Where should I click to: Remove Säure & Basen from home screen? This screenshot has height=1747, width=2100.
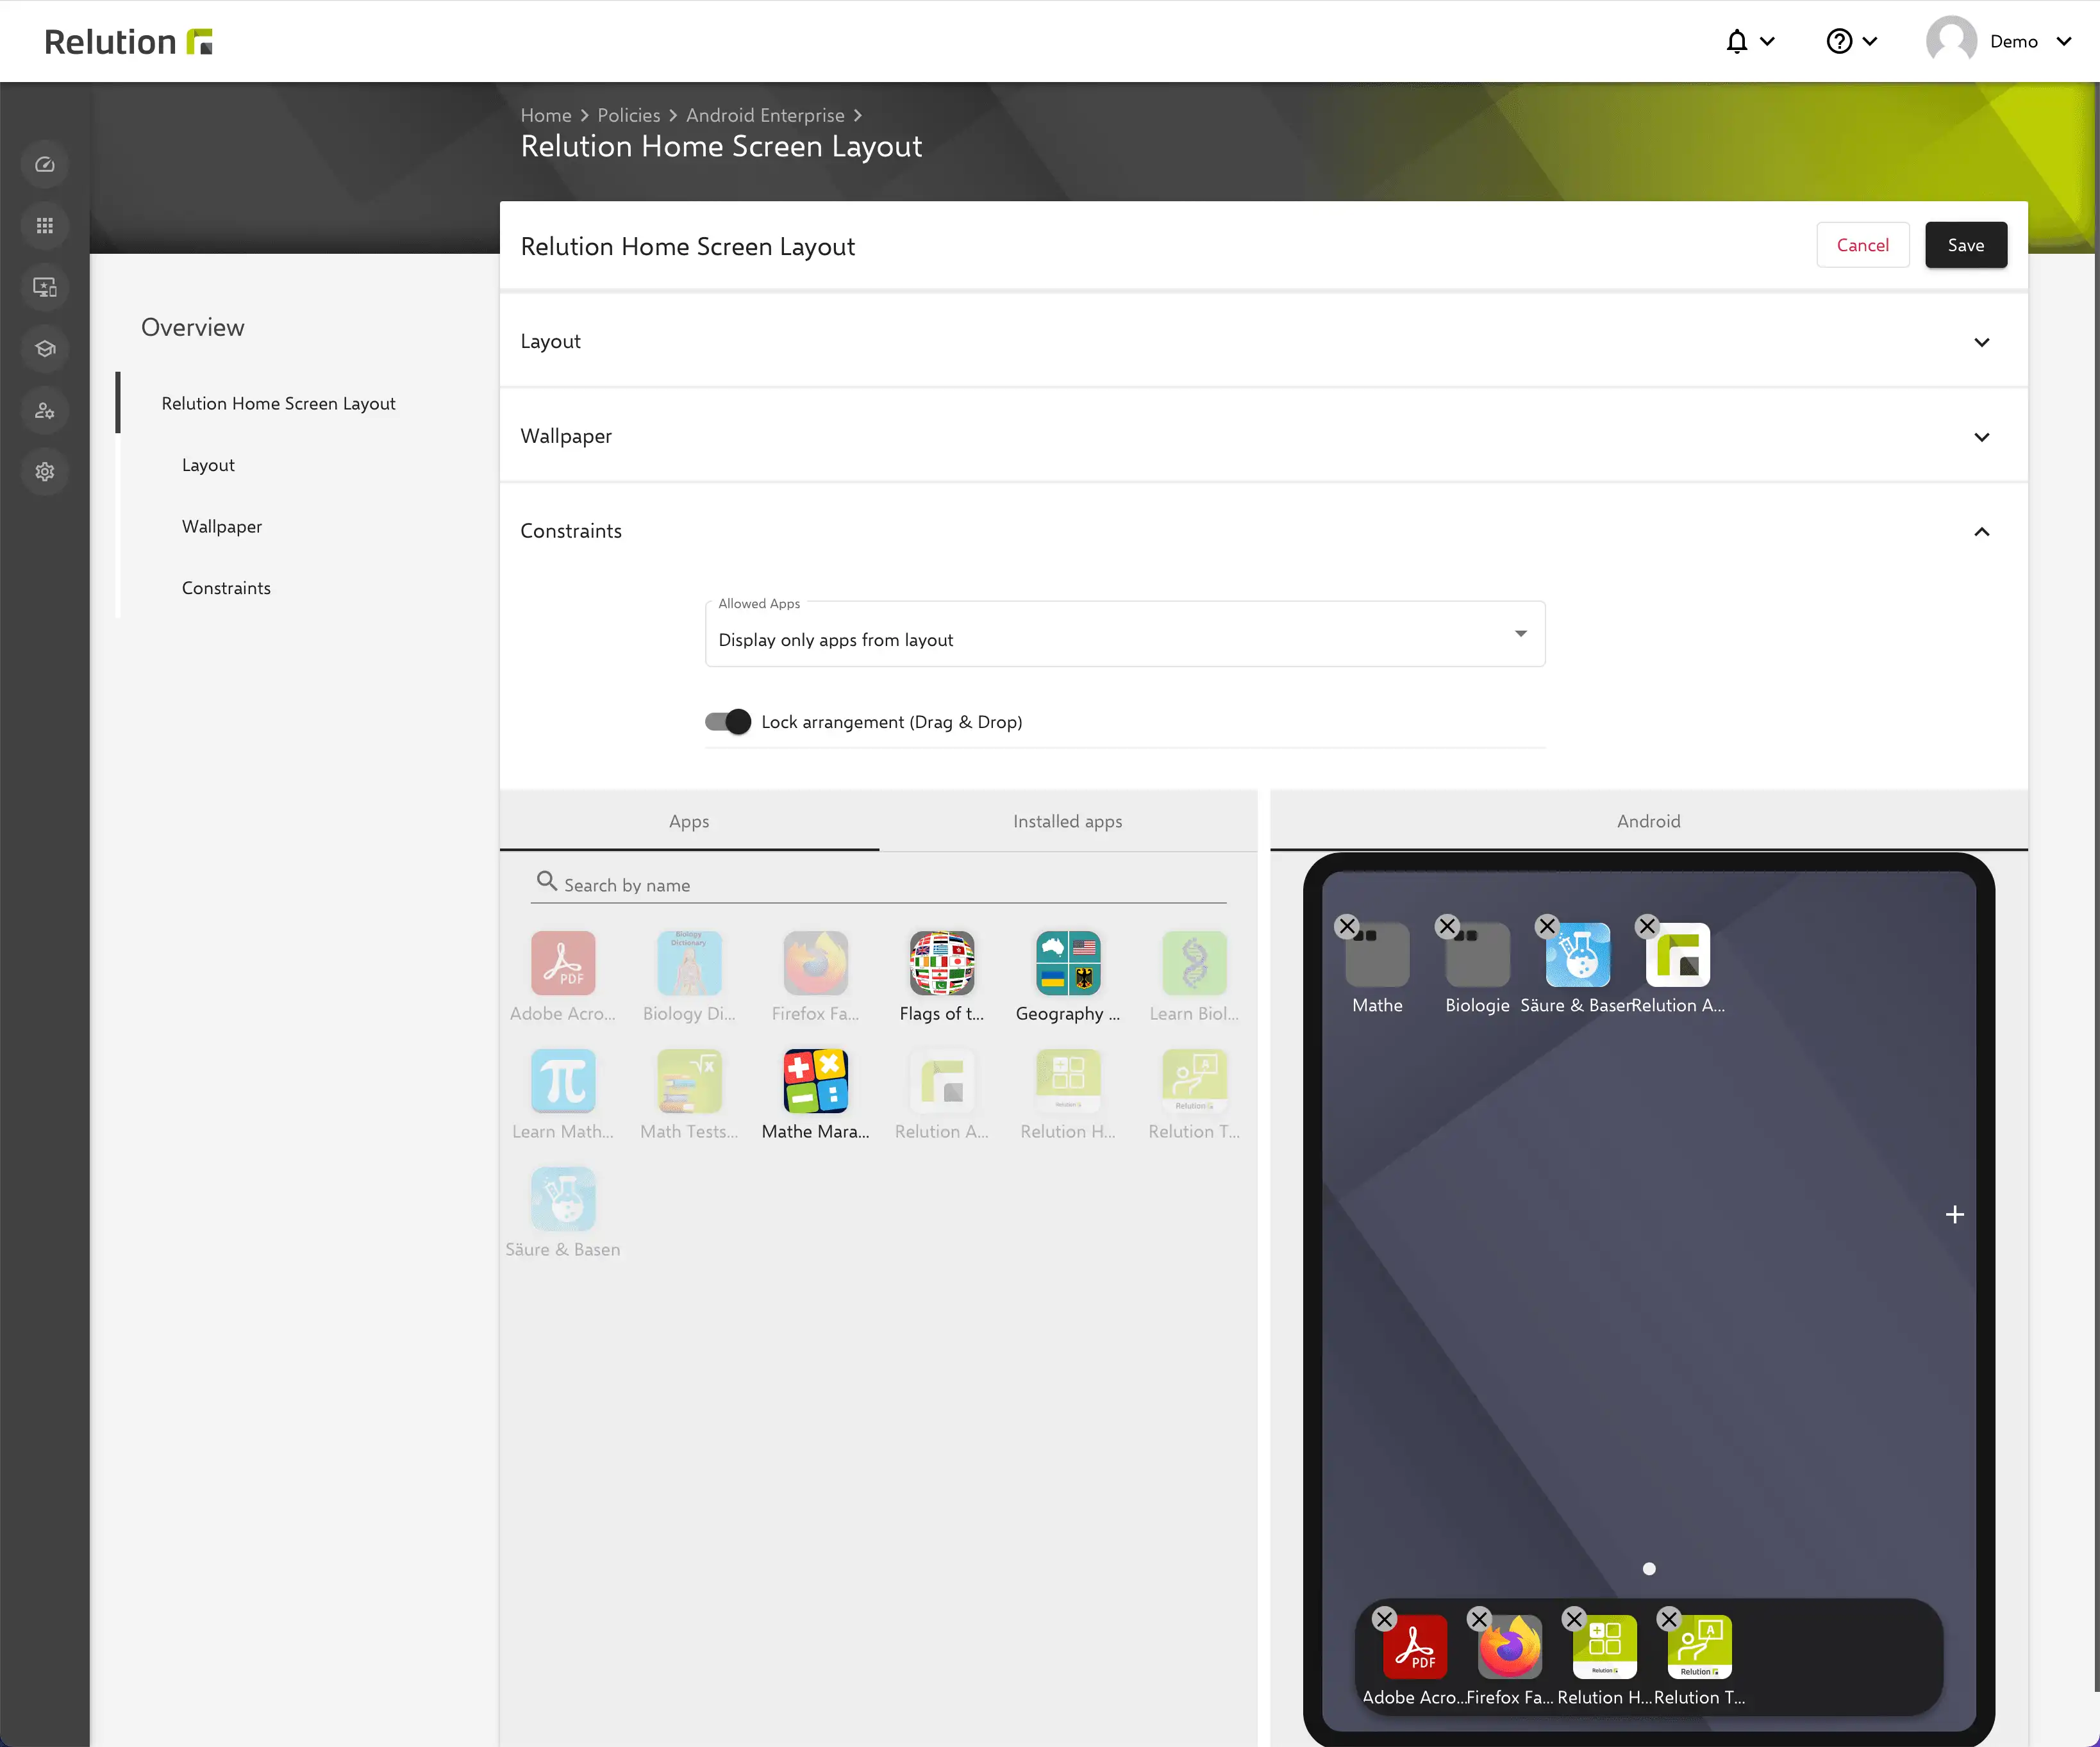tap(1547, 926)
